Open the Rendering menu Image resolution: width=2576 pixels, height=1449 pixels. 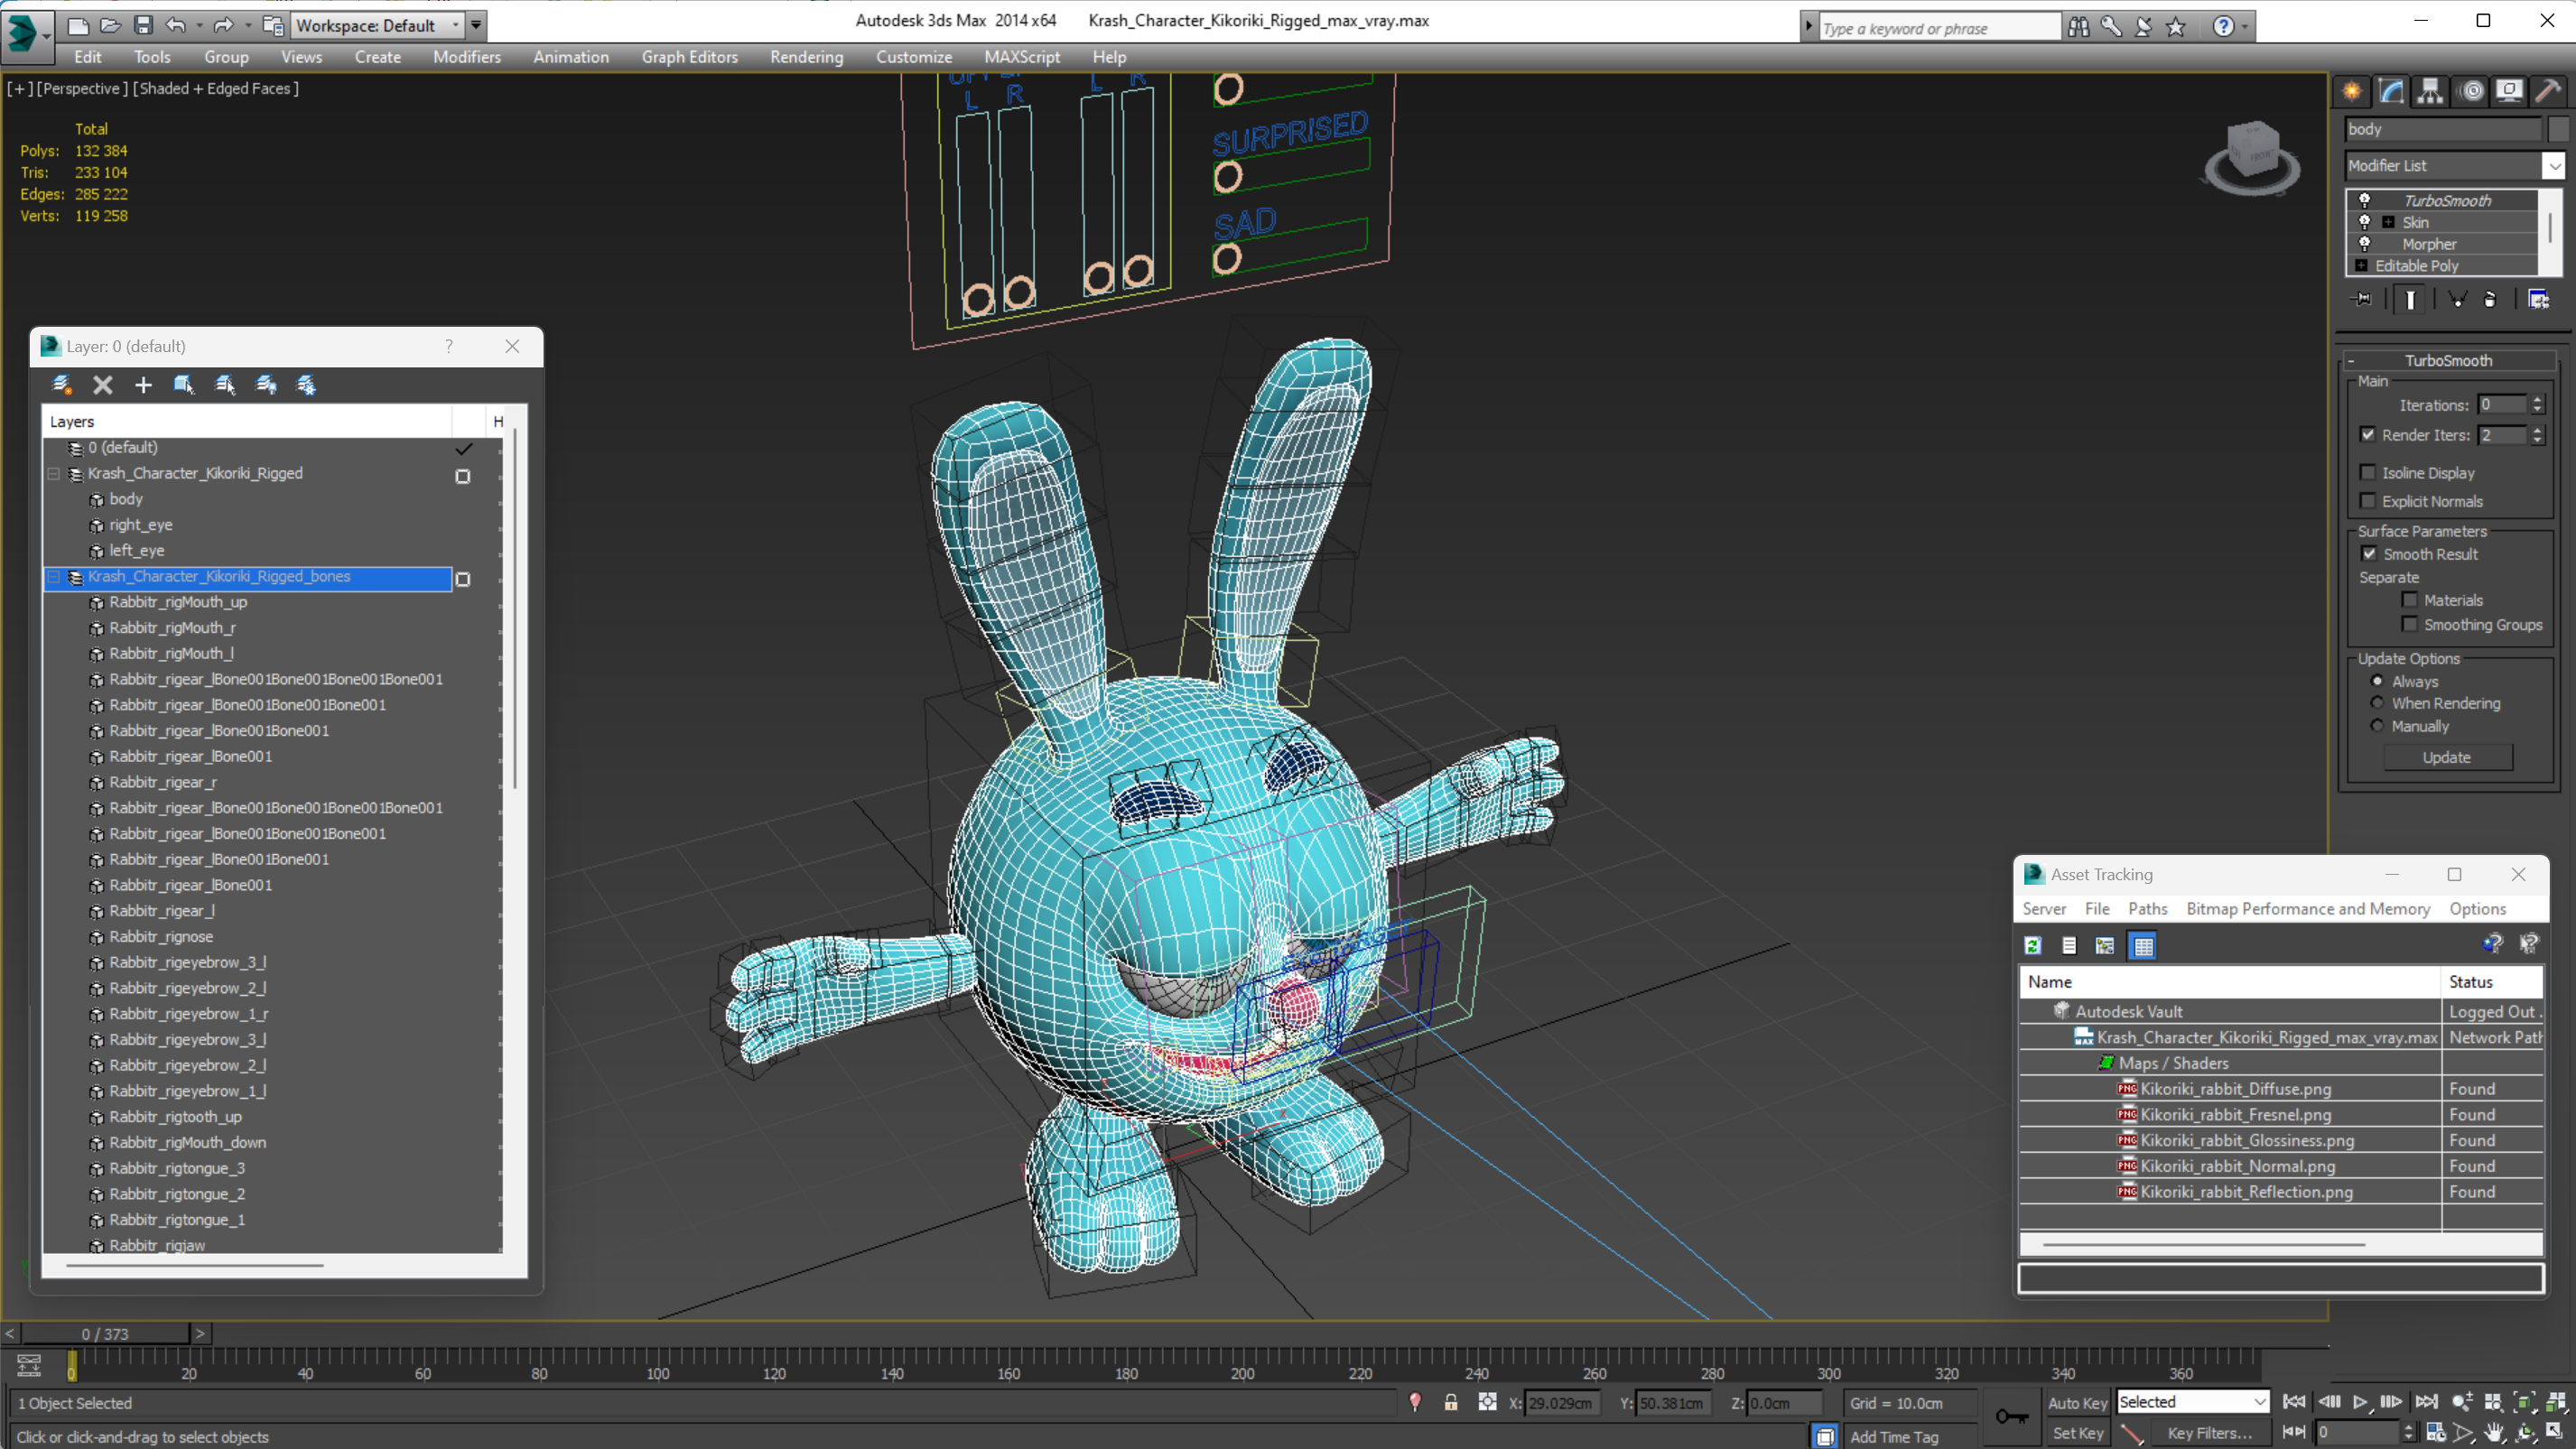click(x=806, y=57)
